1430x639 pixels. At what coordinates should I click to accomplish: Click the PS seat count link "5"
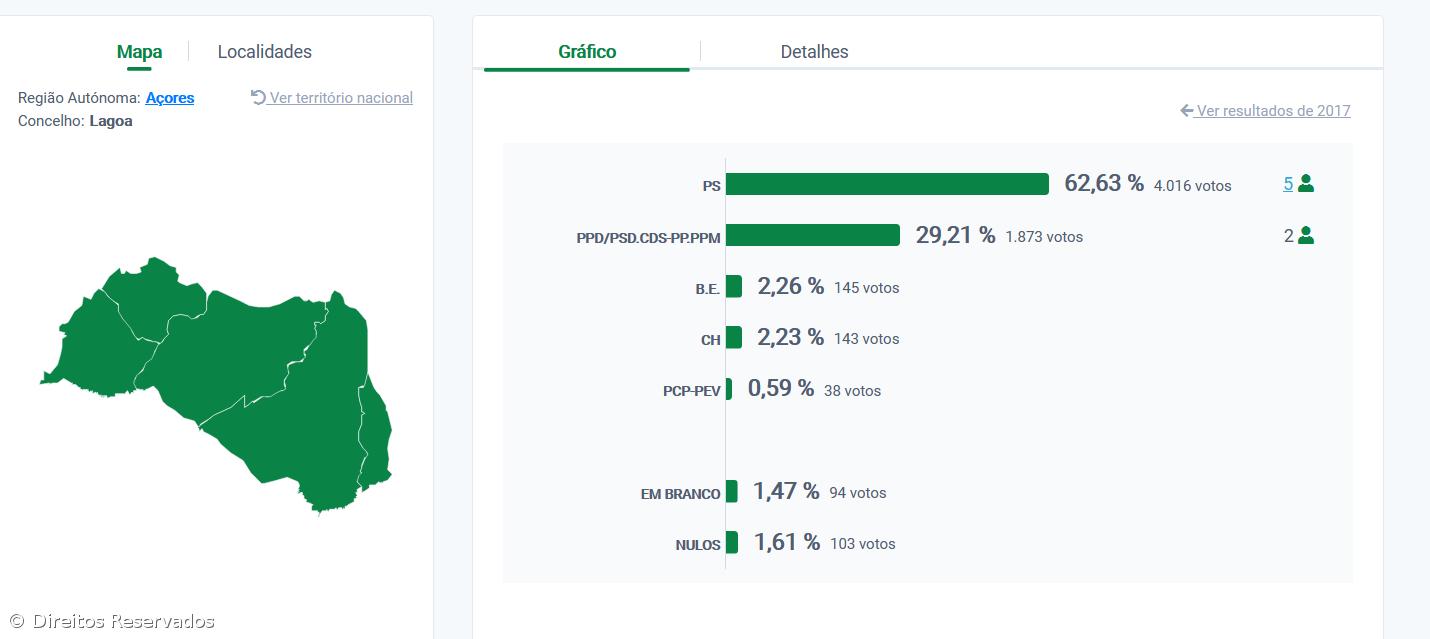click(1288, 184)
